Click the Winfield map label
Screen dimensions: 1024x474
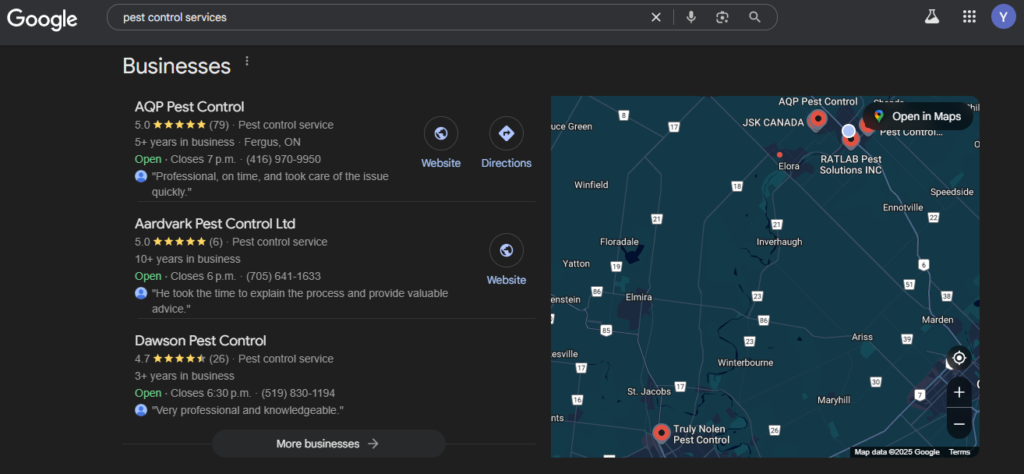point(591,185)
